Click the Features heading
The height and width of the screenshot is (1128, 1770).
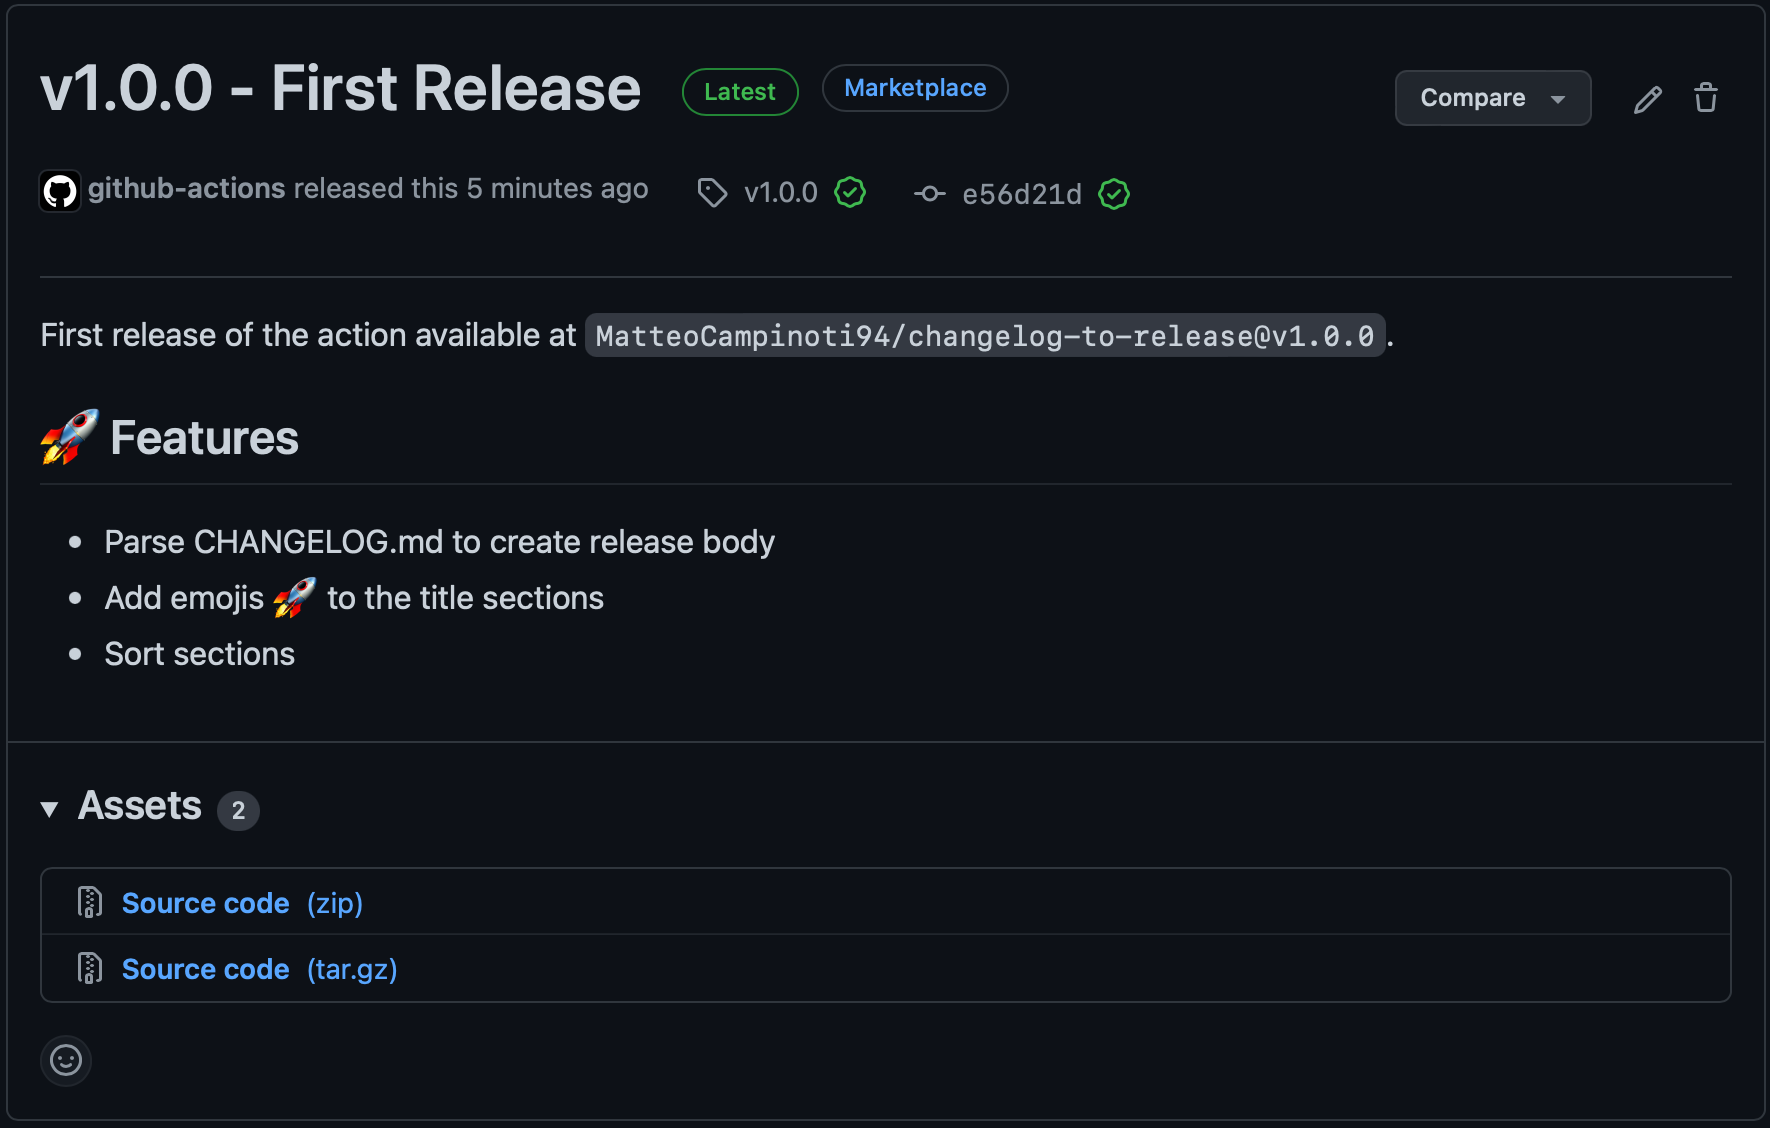click(x=204, y=437)
